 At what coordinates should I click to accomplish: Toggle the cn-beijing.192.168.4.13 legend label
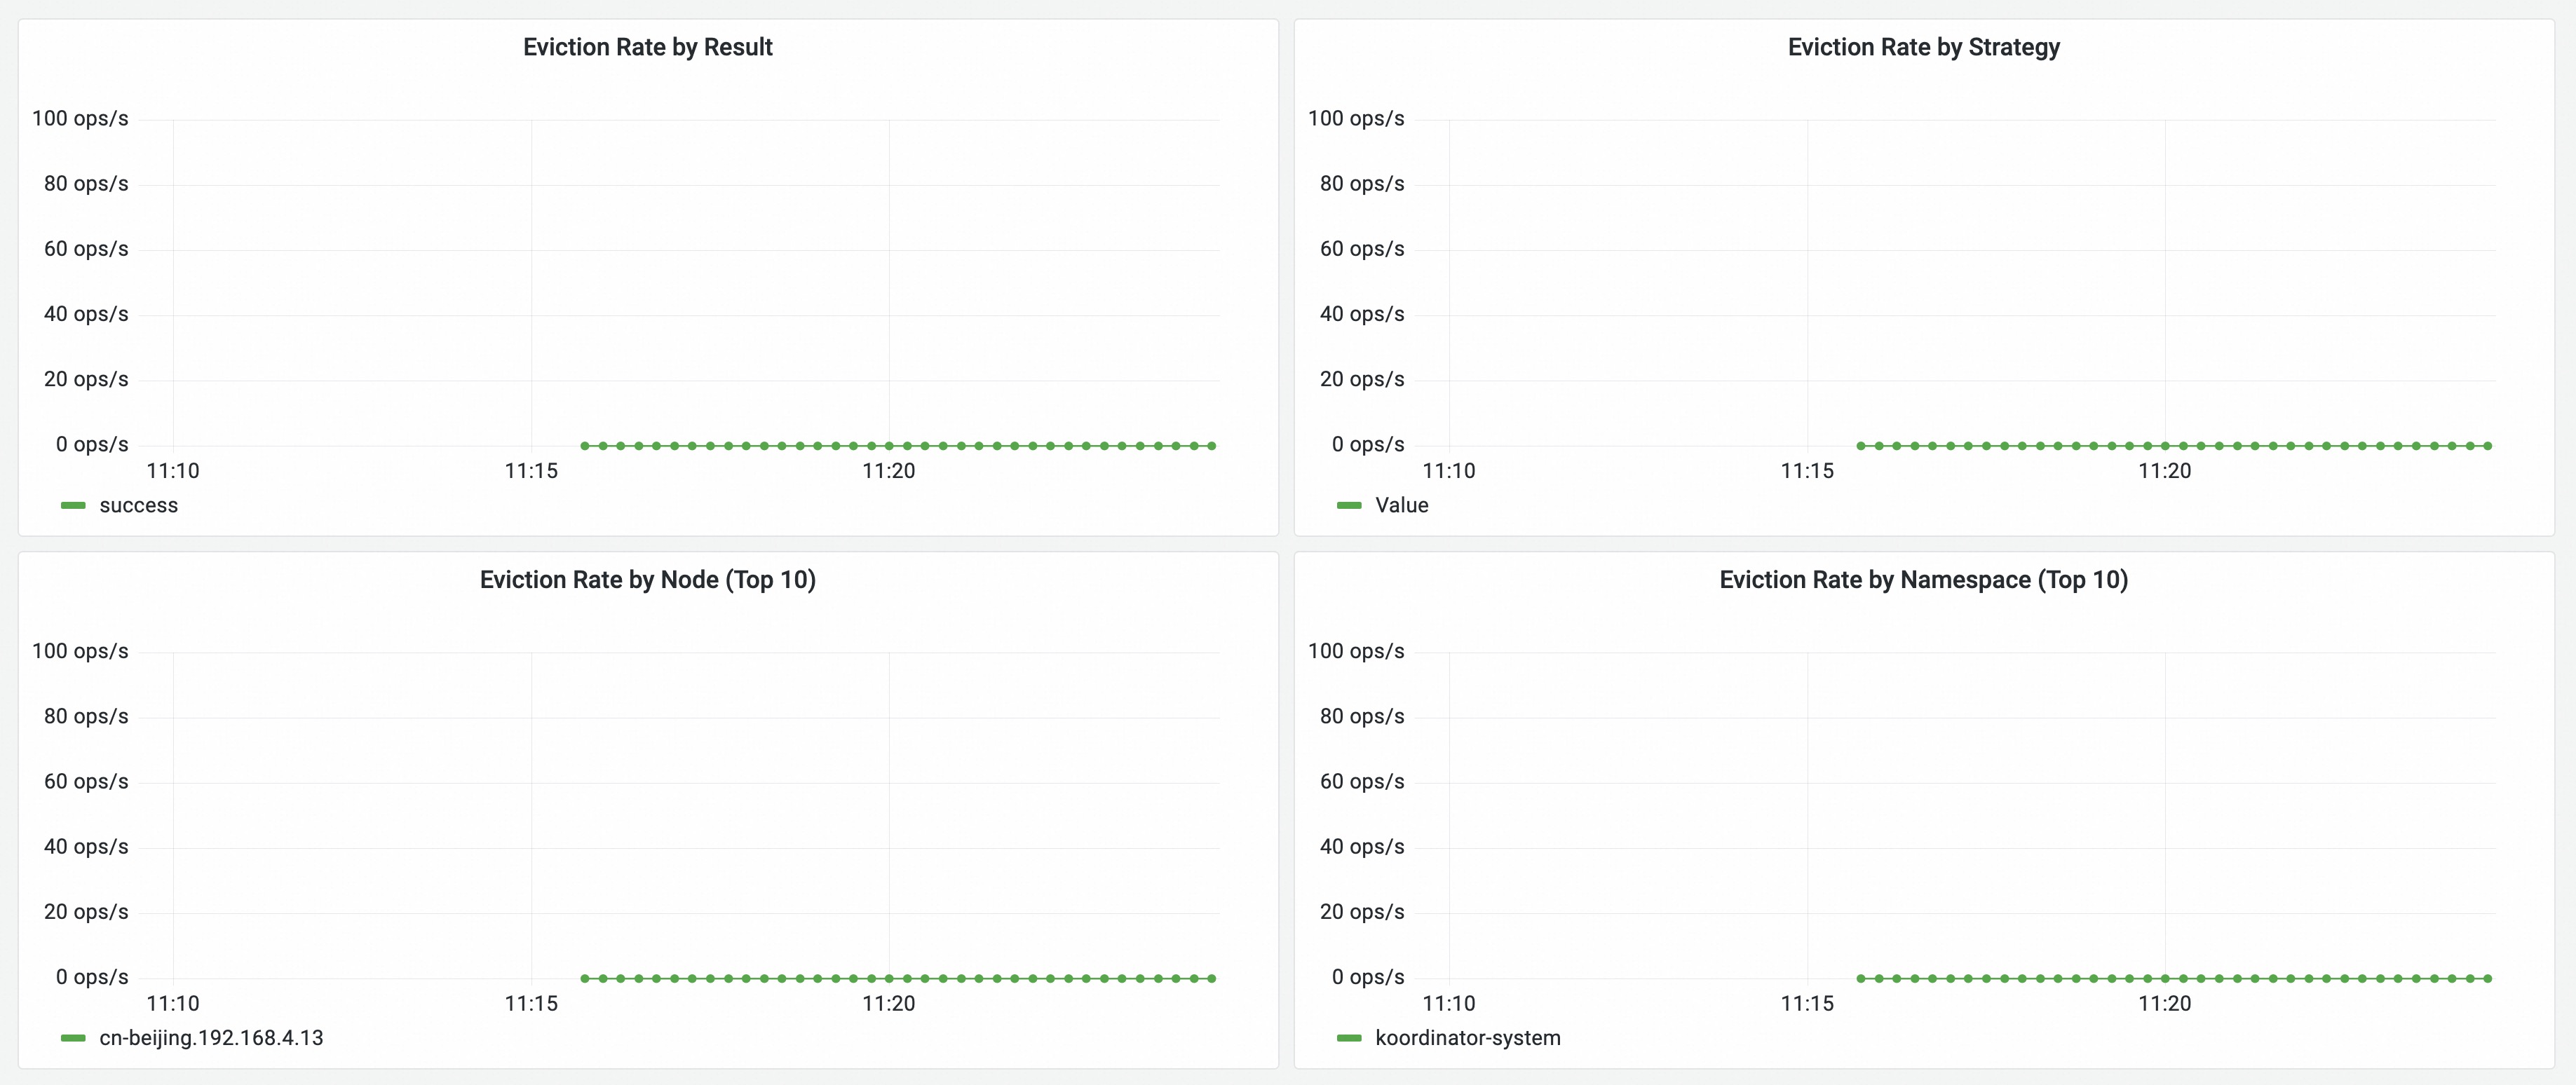coord(211,1038)
